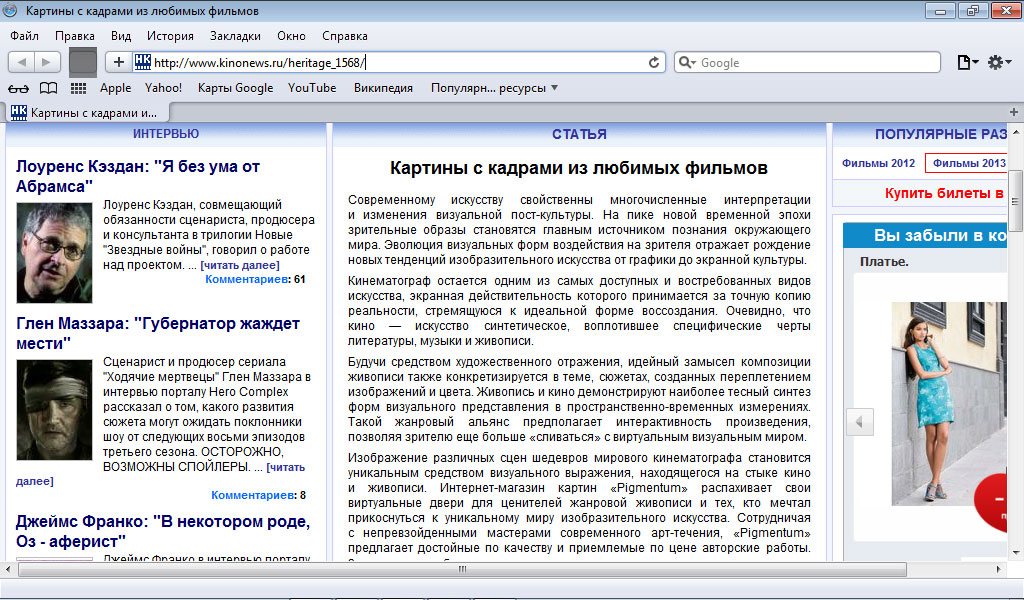Image resolution: width=1024 pixels, height=600 pixels.
Task: Expand the Популярн... ресурсы bookmarks folder
Action: pyautogui.click(x=494, y=88)
